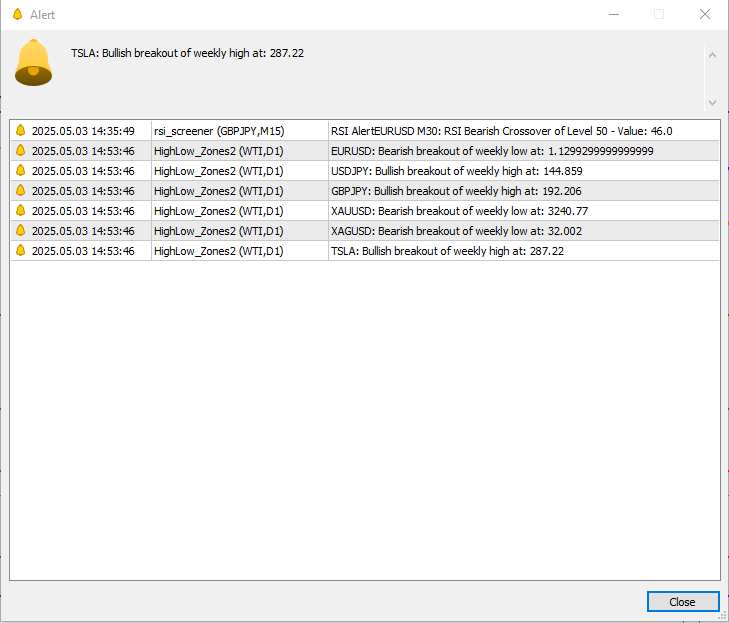Click the 14:53:46 timestamp on the XAUUSD row
The width and height of the screenshot is (729, 623).
(83, 211)
